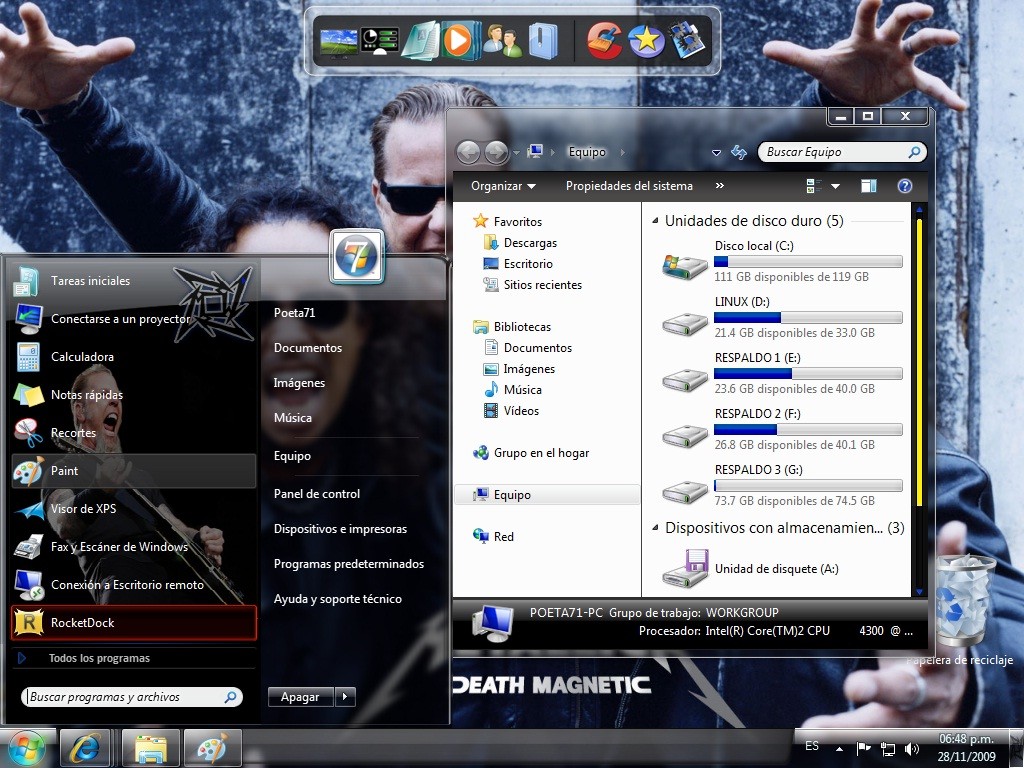Click the refresh arrows icon in address bar
The height and width of the screenshot is (768, 1024).
coord(739,152)
